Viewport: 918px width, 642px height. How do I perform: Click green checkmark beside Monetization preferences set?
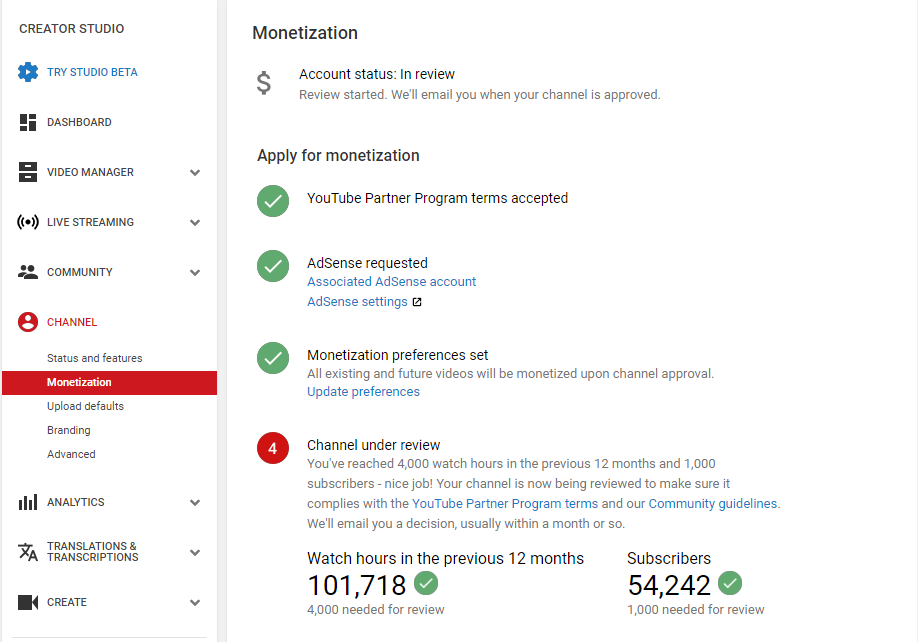[273, 358]
